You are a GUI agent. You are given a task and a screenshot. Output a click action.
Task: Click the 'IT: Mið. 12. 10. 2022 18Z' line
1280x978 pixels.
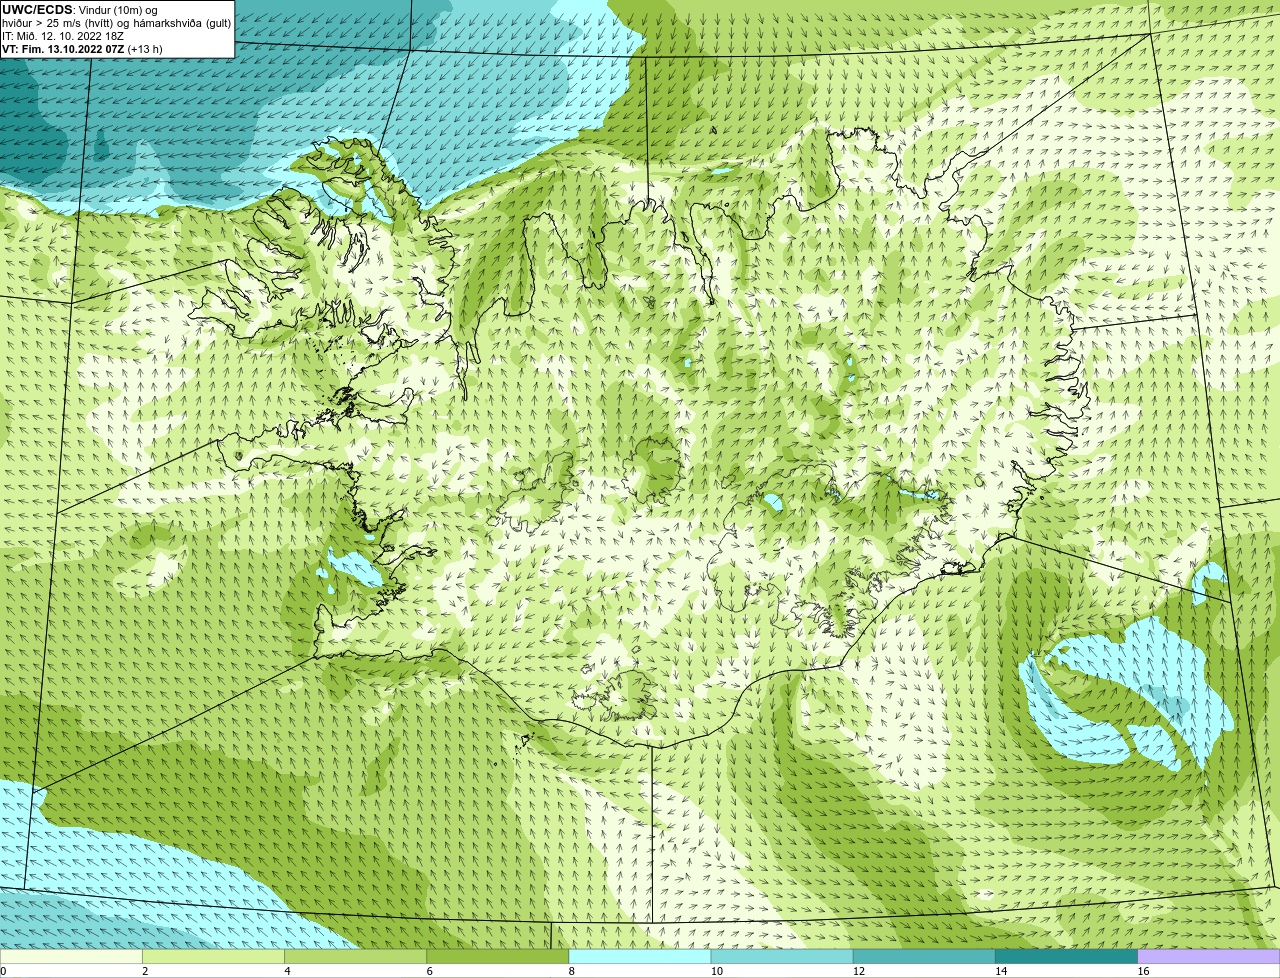(63, 35)
